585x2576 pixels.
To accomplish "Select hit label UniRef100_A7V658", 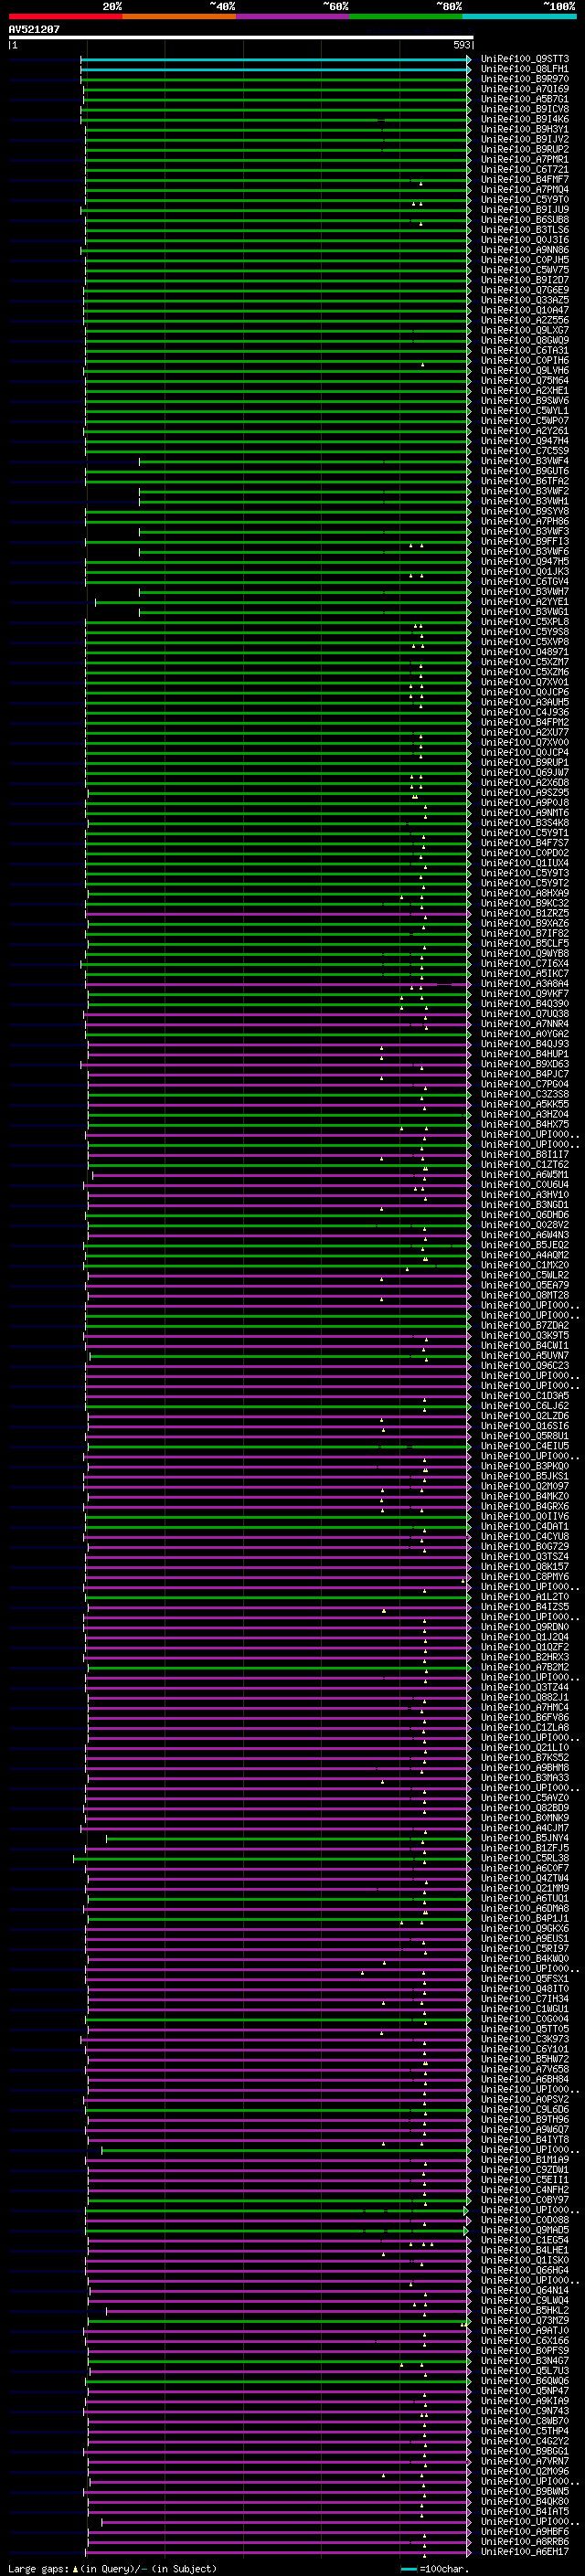I will click(x=525, y=2069).
